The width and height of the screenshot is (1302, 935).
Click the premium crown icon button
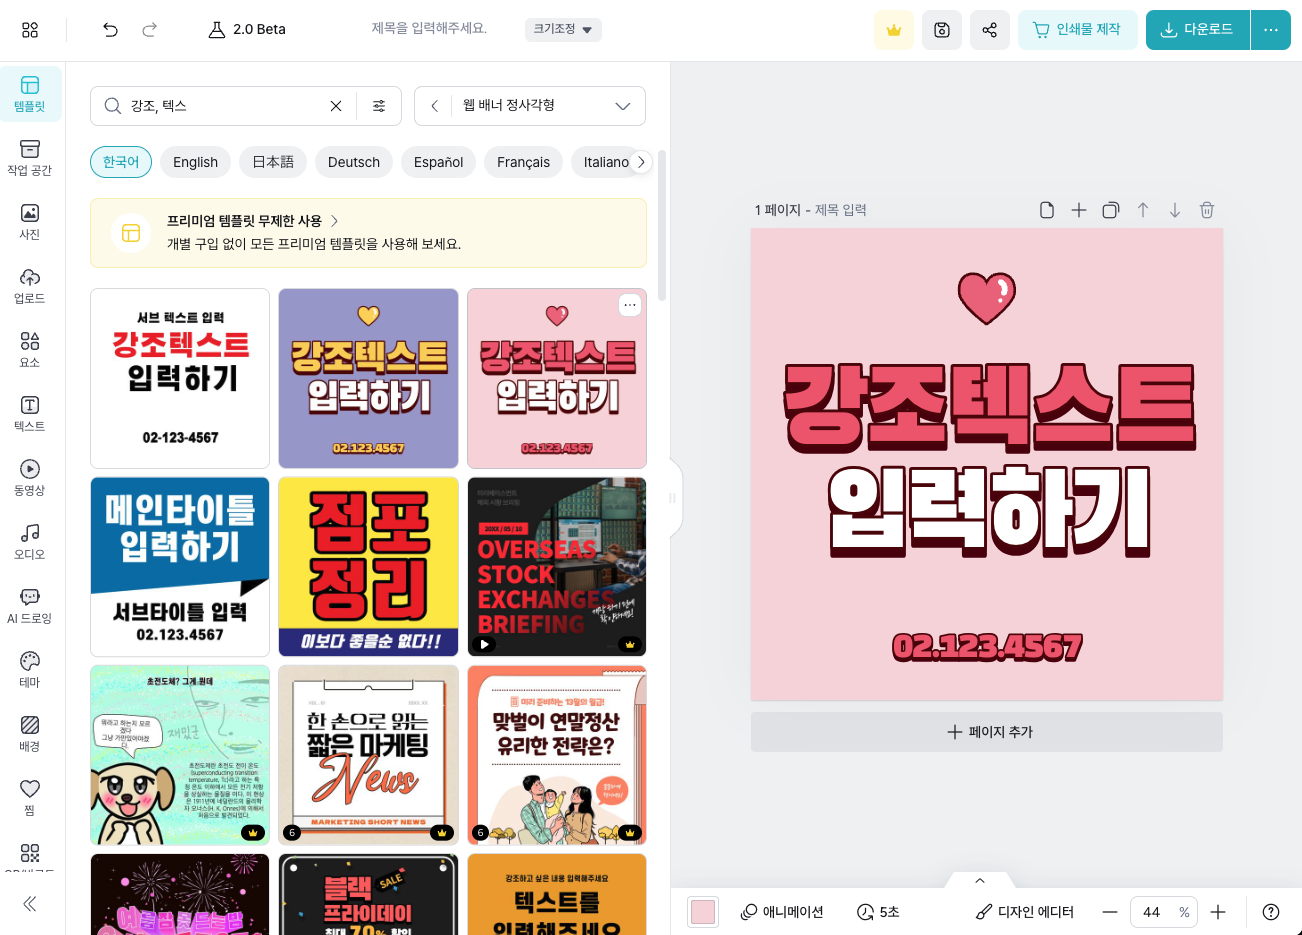tap(894, 30)
